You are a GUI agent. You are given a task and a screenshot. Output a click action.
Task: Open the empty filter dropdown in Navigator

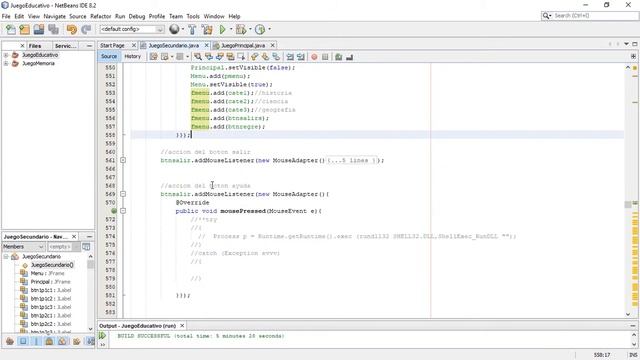coord(63,247)
